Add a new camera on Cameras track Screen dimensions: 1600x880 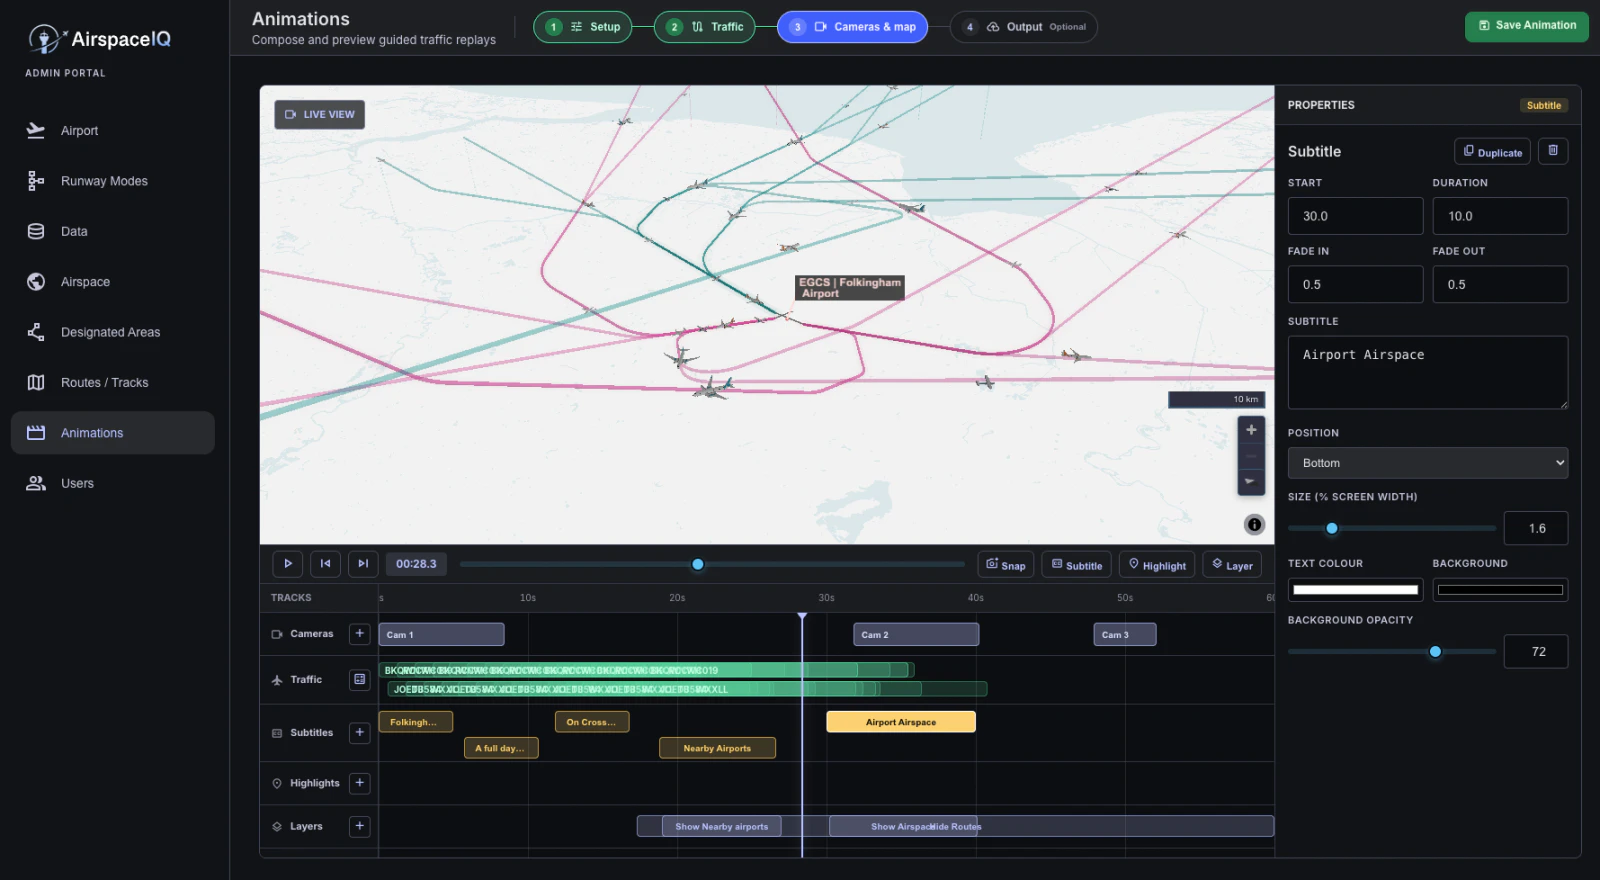click(x=360, y=634)
